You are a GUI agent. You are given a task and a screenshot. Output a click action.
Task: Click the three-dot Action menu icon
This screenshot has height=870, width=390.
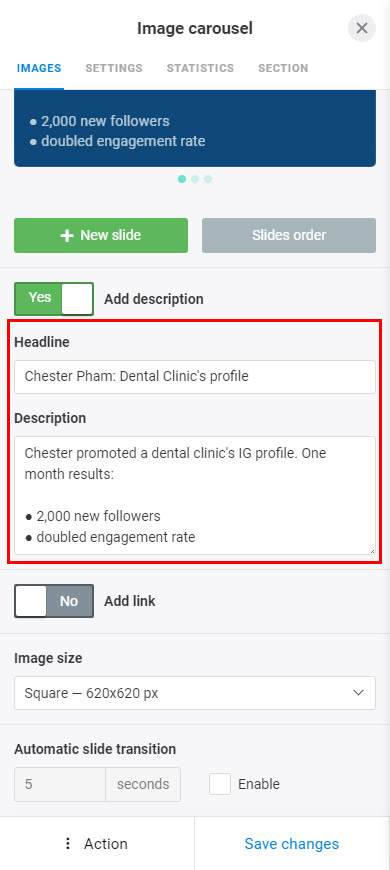tap(68, 843)
